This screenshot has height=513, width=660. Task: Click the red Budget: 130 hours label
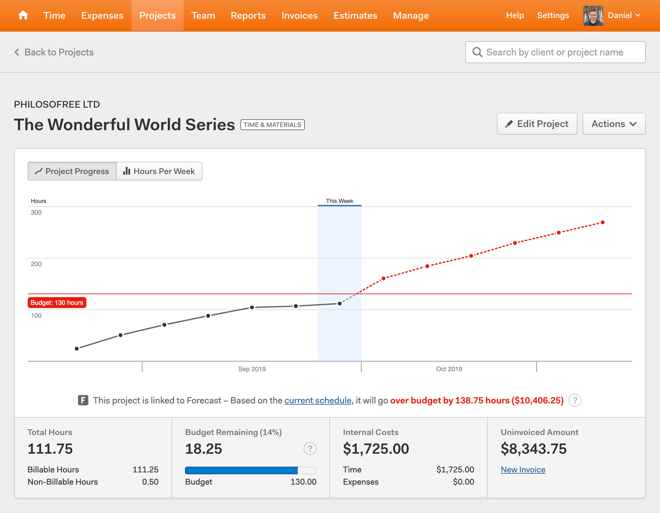[x=57, y=302]
